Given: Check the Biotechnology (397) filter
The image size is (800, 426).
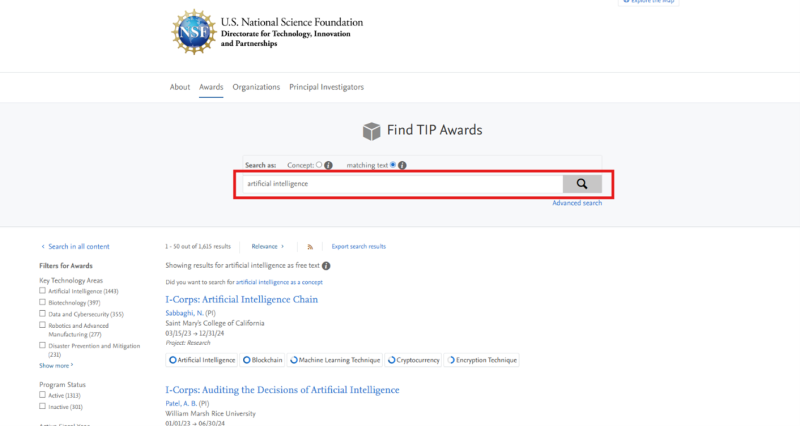Looking at the screenshot, I should coord(42,302).
